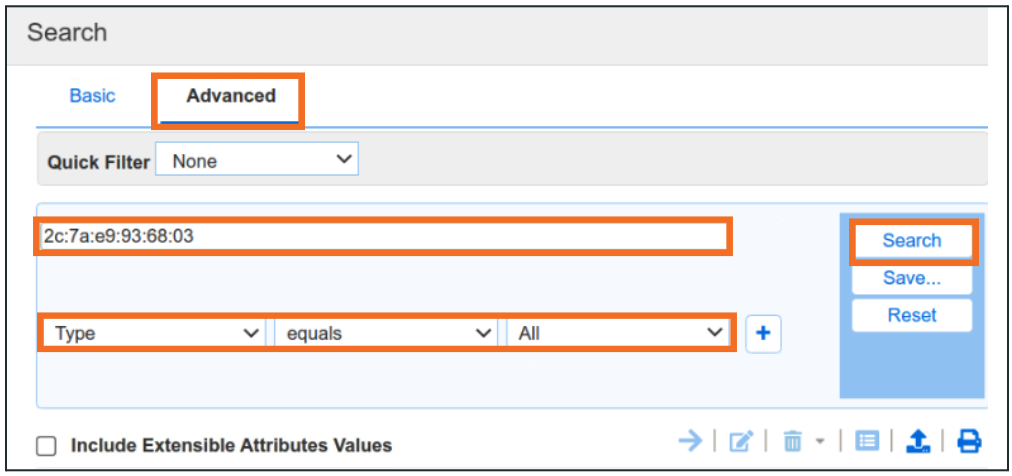Screen dimensions: 1012x476
Task: Click the Print icon
Action: 968,441
